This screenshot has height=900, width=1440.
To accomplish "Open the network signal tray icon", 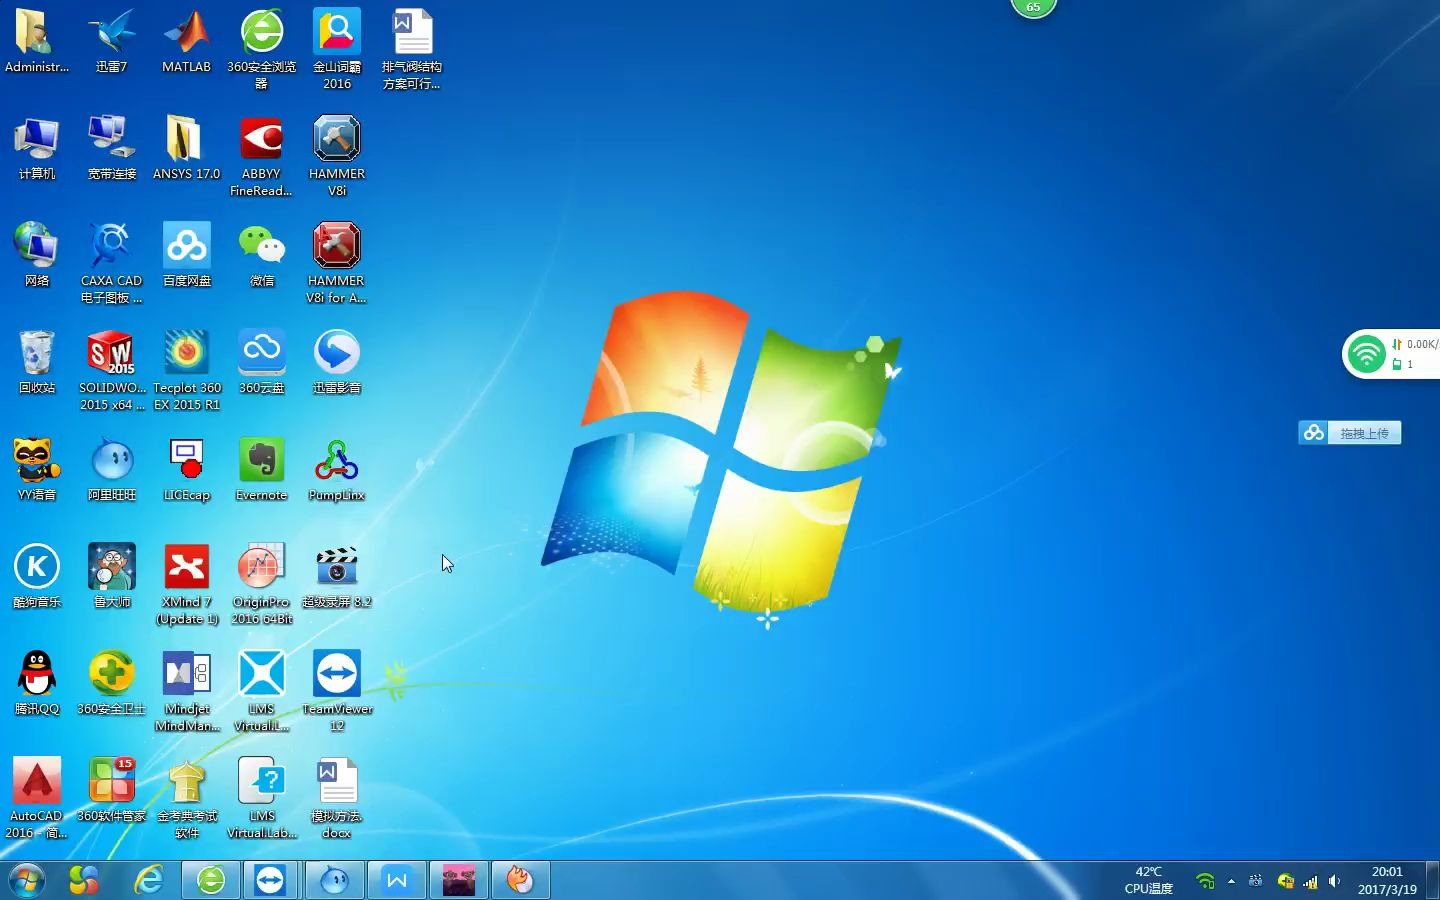I will pyautogui.click(x=1310, y=881).
